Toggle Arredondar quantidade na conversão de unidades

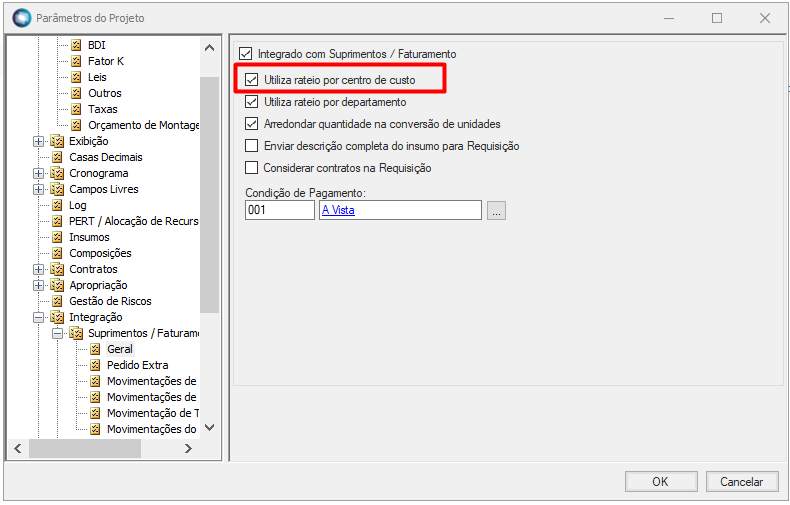click(252, 124)
